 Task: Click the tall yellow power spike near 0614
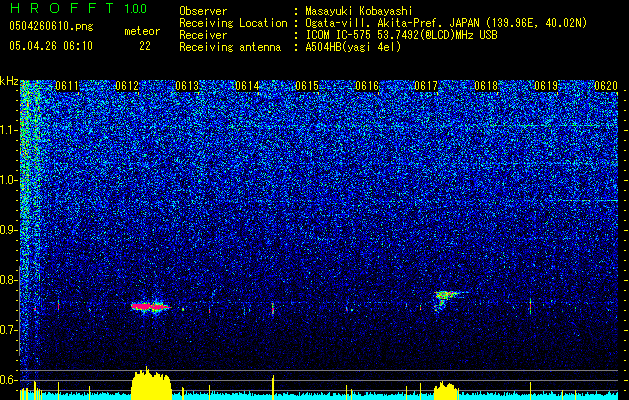[x=273, y=387]
